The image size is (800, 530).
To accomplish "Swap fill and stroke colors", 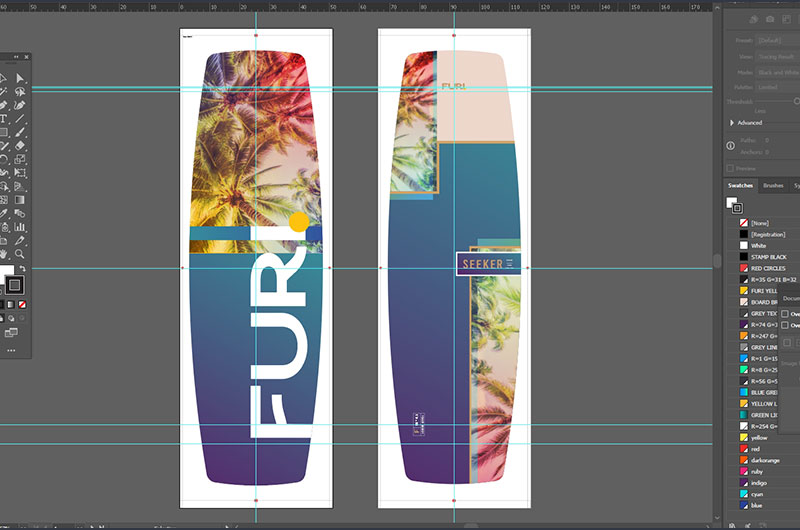I will 22,268.
